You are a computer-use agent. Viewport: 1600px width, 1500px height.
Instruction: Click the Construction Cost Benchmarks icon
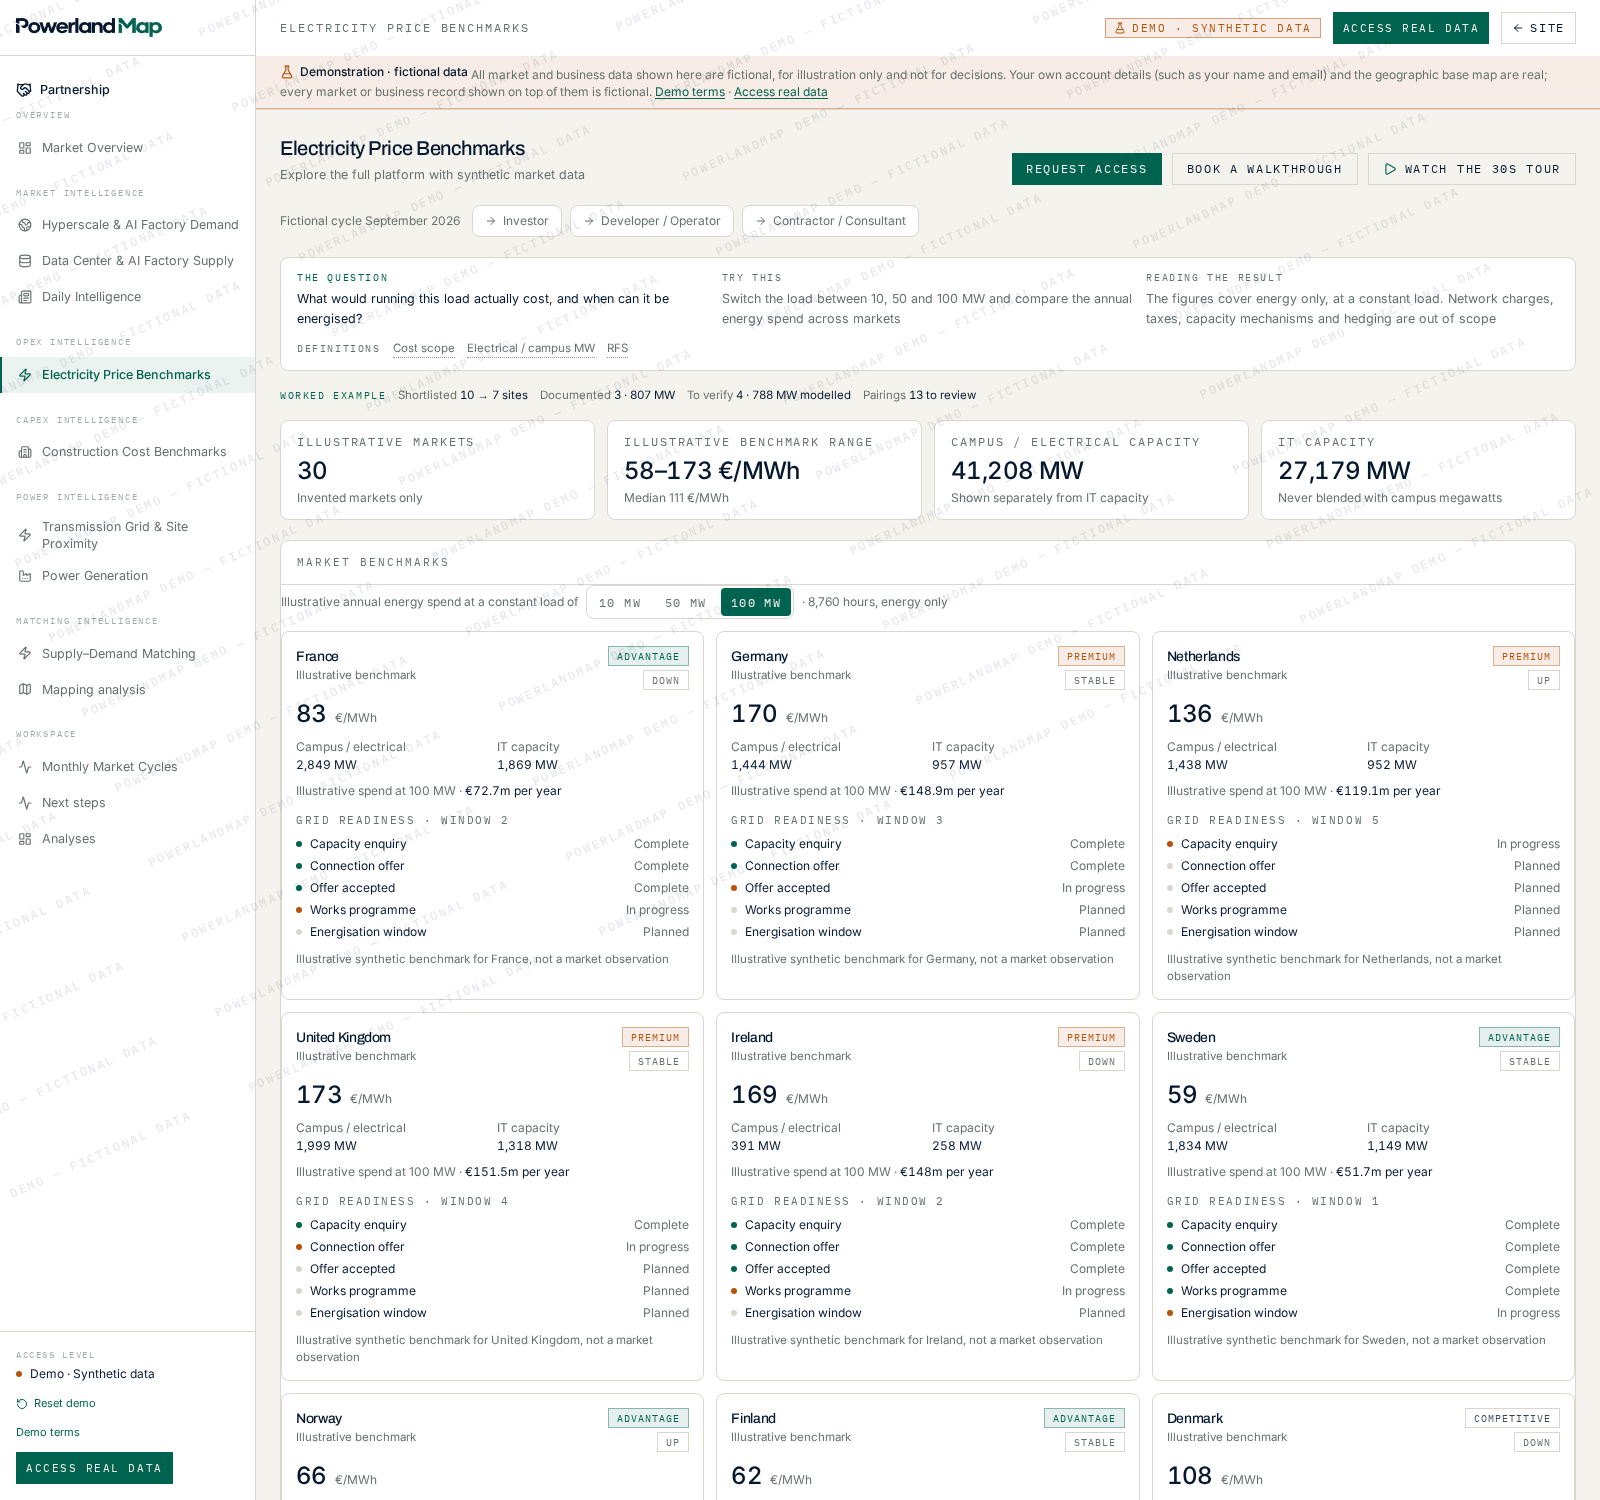pyautogui.click(x=25, y=452)
